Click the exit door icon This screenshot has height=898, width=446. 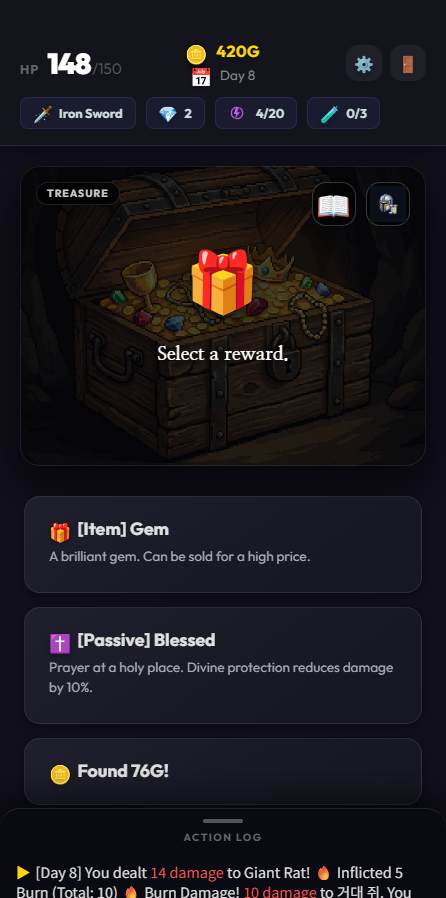408,63
